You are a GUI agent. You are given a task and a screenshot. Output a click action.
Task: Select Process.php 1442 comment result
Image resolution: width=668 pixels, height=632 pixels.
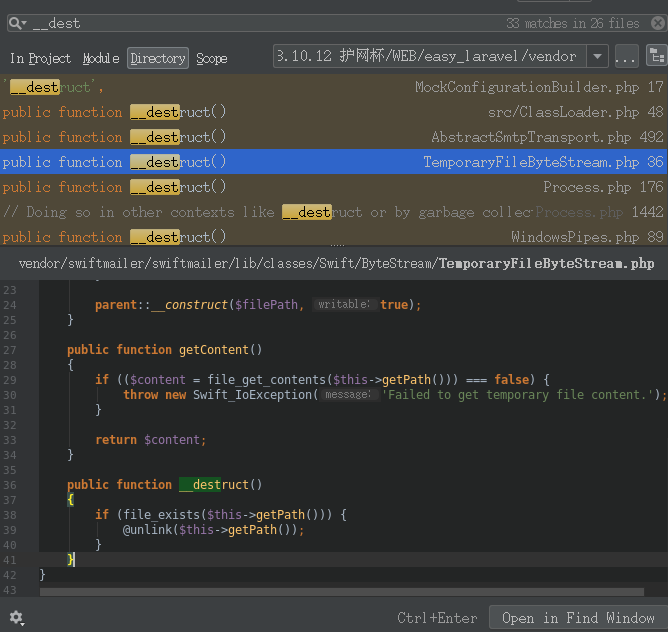(x=334, y=212)
